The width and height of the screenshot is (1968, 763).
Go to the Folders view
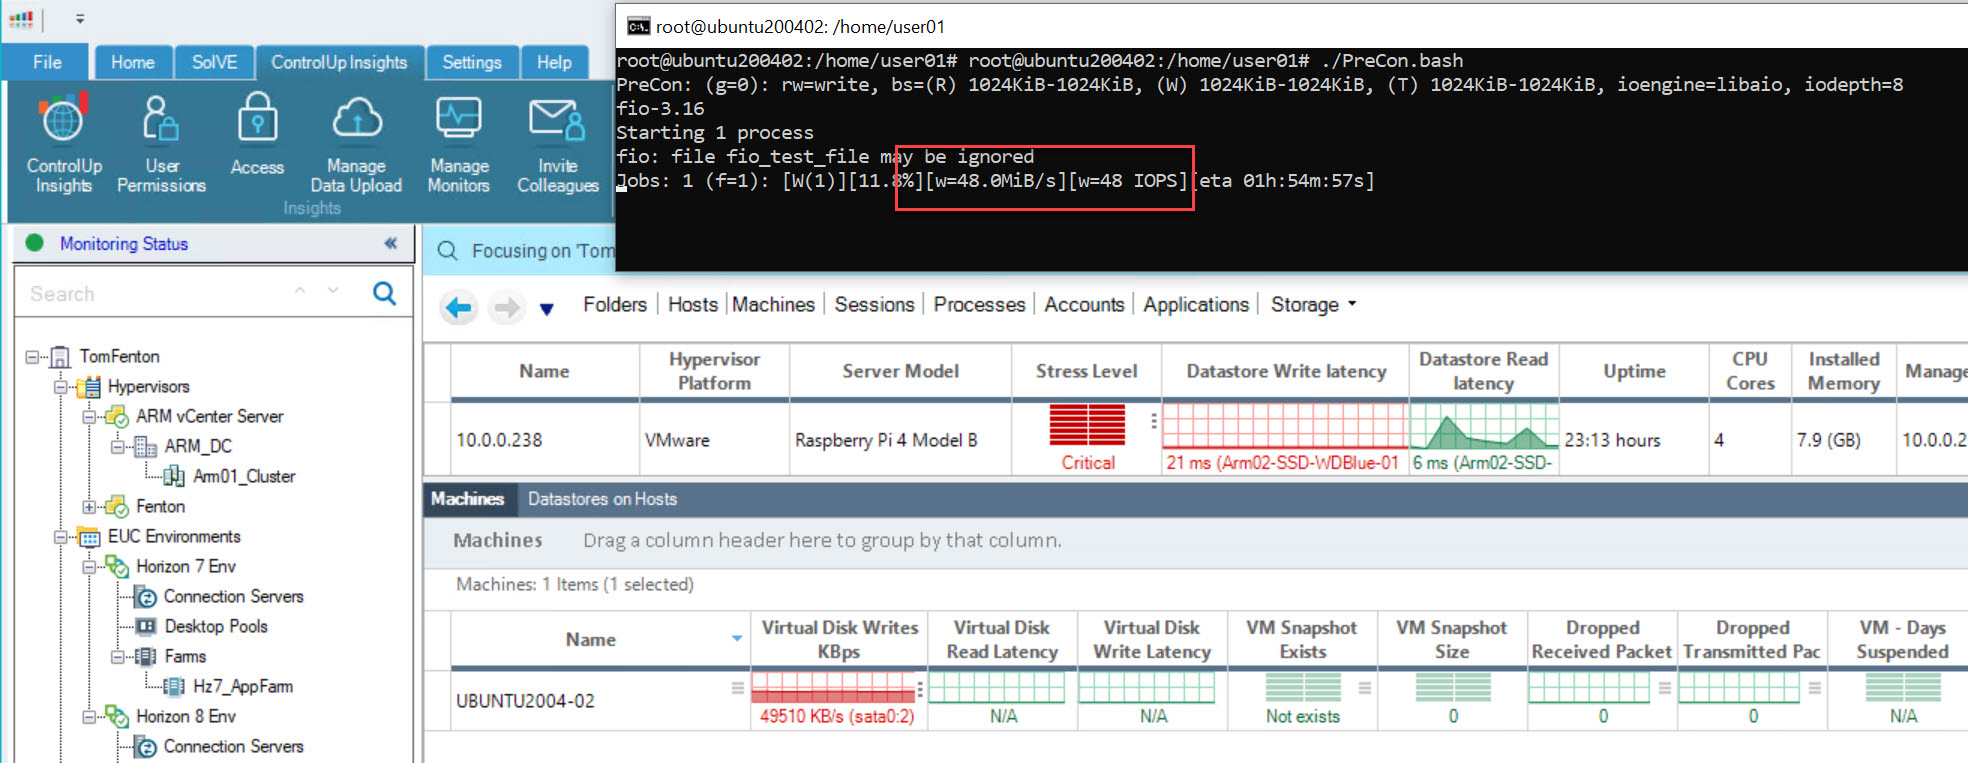615,304
